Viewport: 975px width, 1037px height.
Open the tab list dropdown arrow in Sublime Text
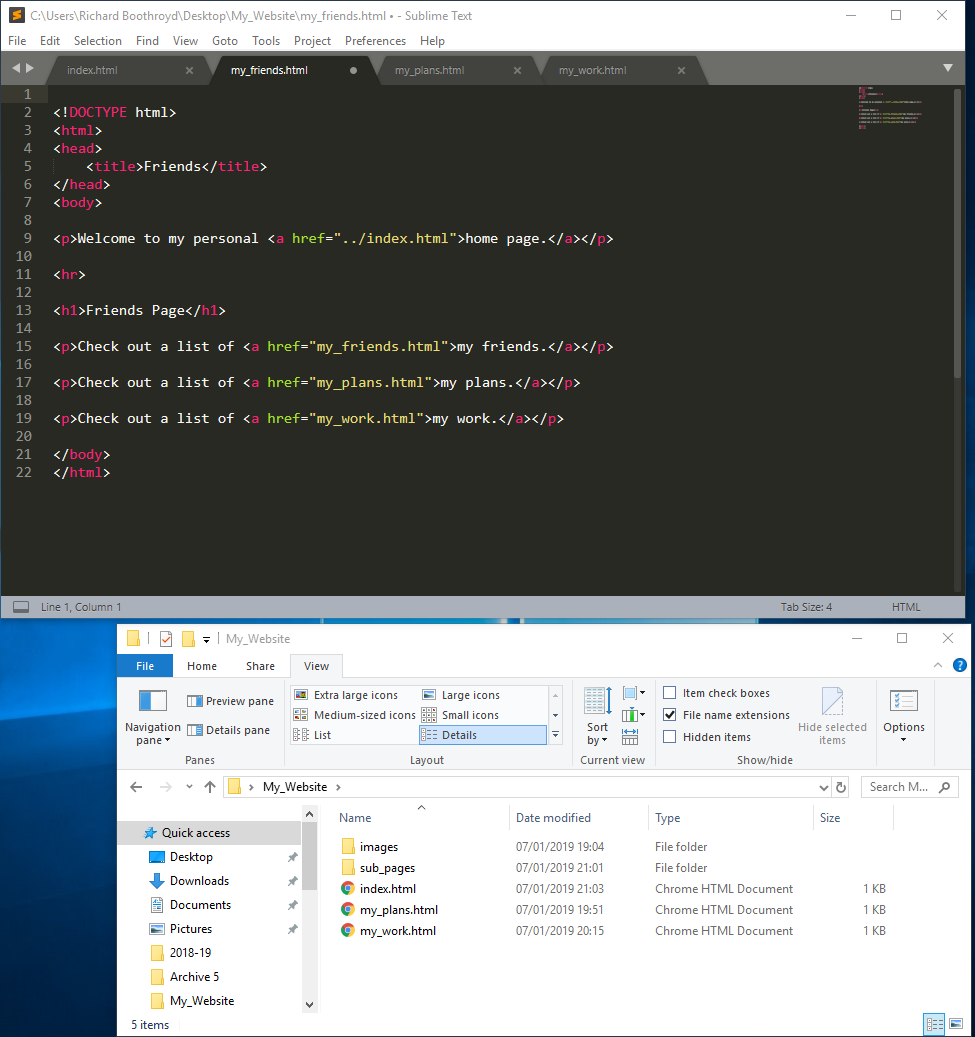948,68
